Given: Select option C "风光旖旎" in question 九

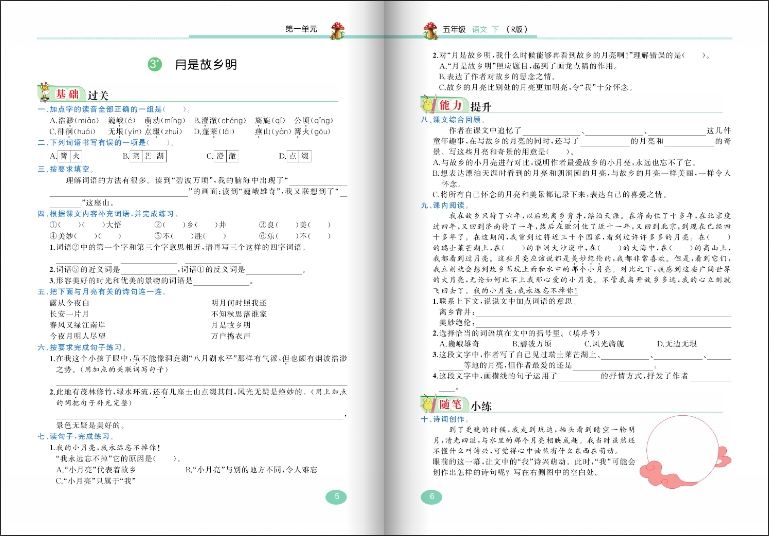Looking at the screenshot, I should pyautogui.click(x=604, y=344).
